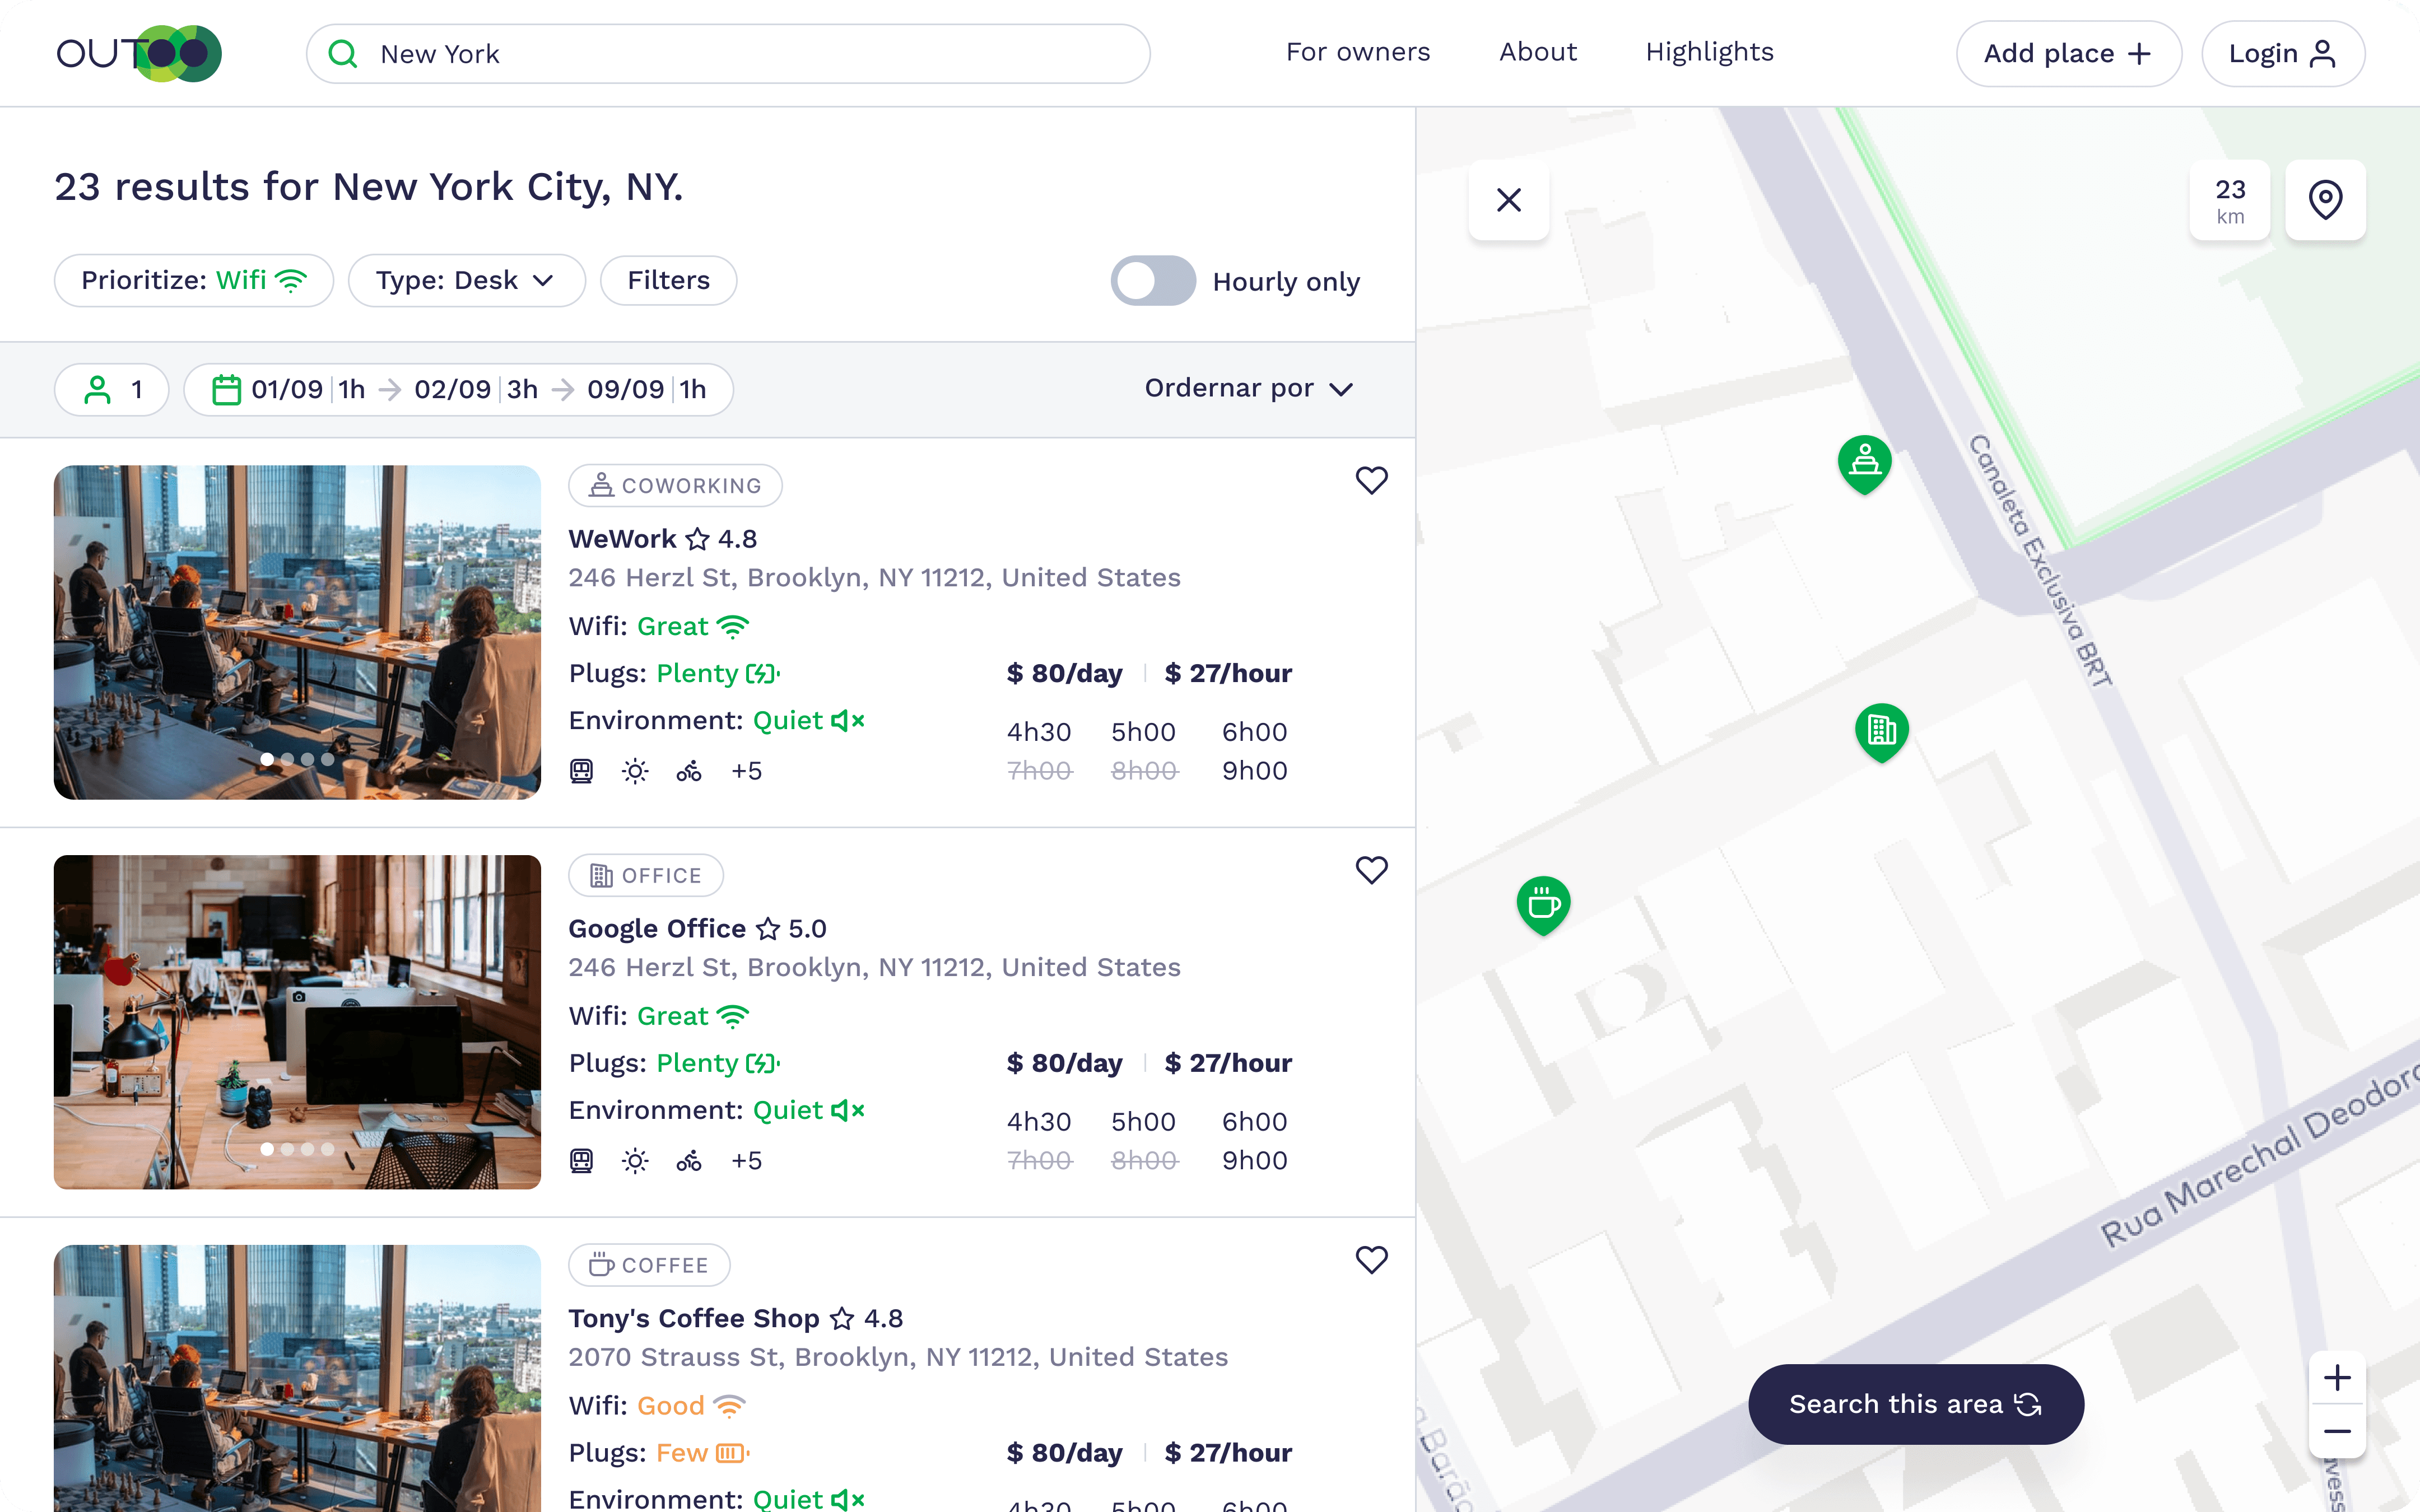The height and width of the screenshot is (1512, 2420).
Task: Click Tony's Coffee Shop few plugs icon
Action: click(732, 1453)
